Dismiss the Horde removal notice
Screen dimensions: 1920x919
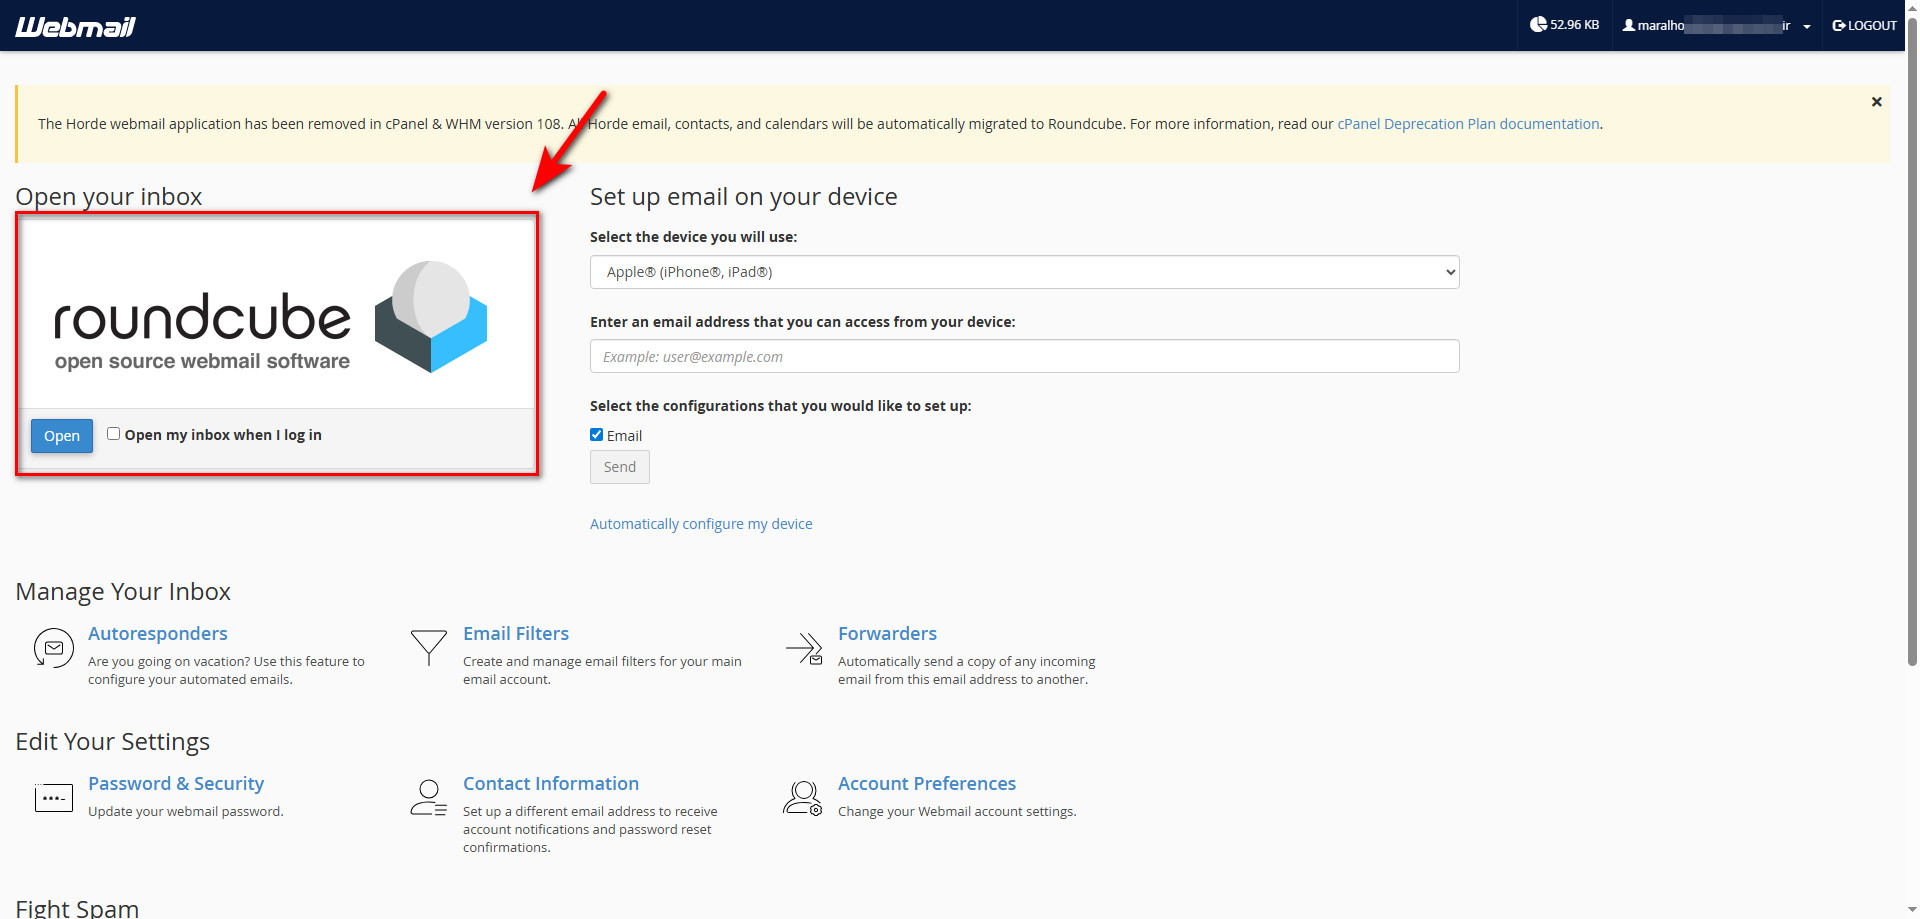click(x=1876, y=102)
